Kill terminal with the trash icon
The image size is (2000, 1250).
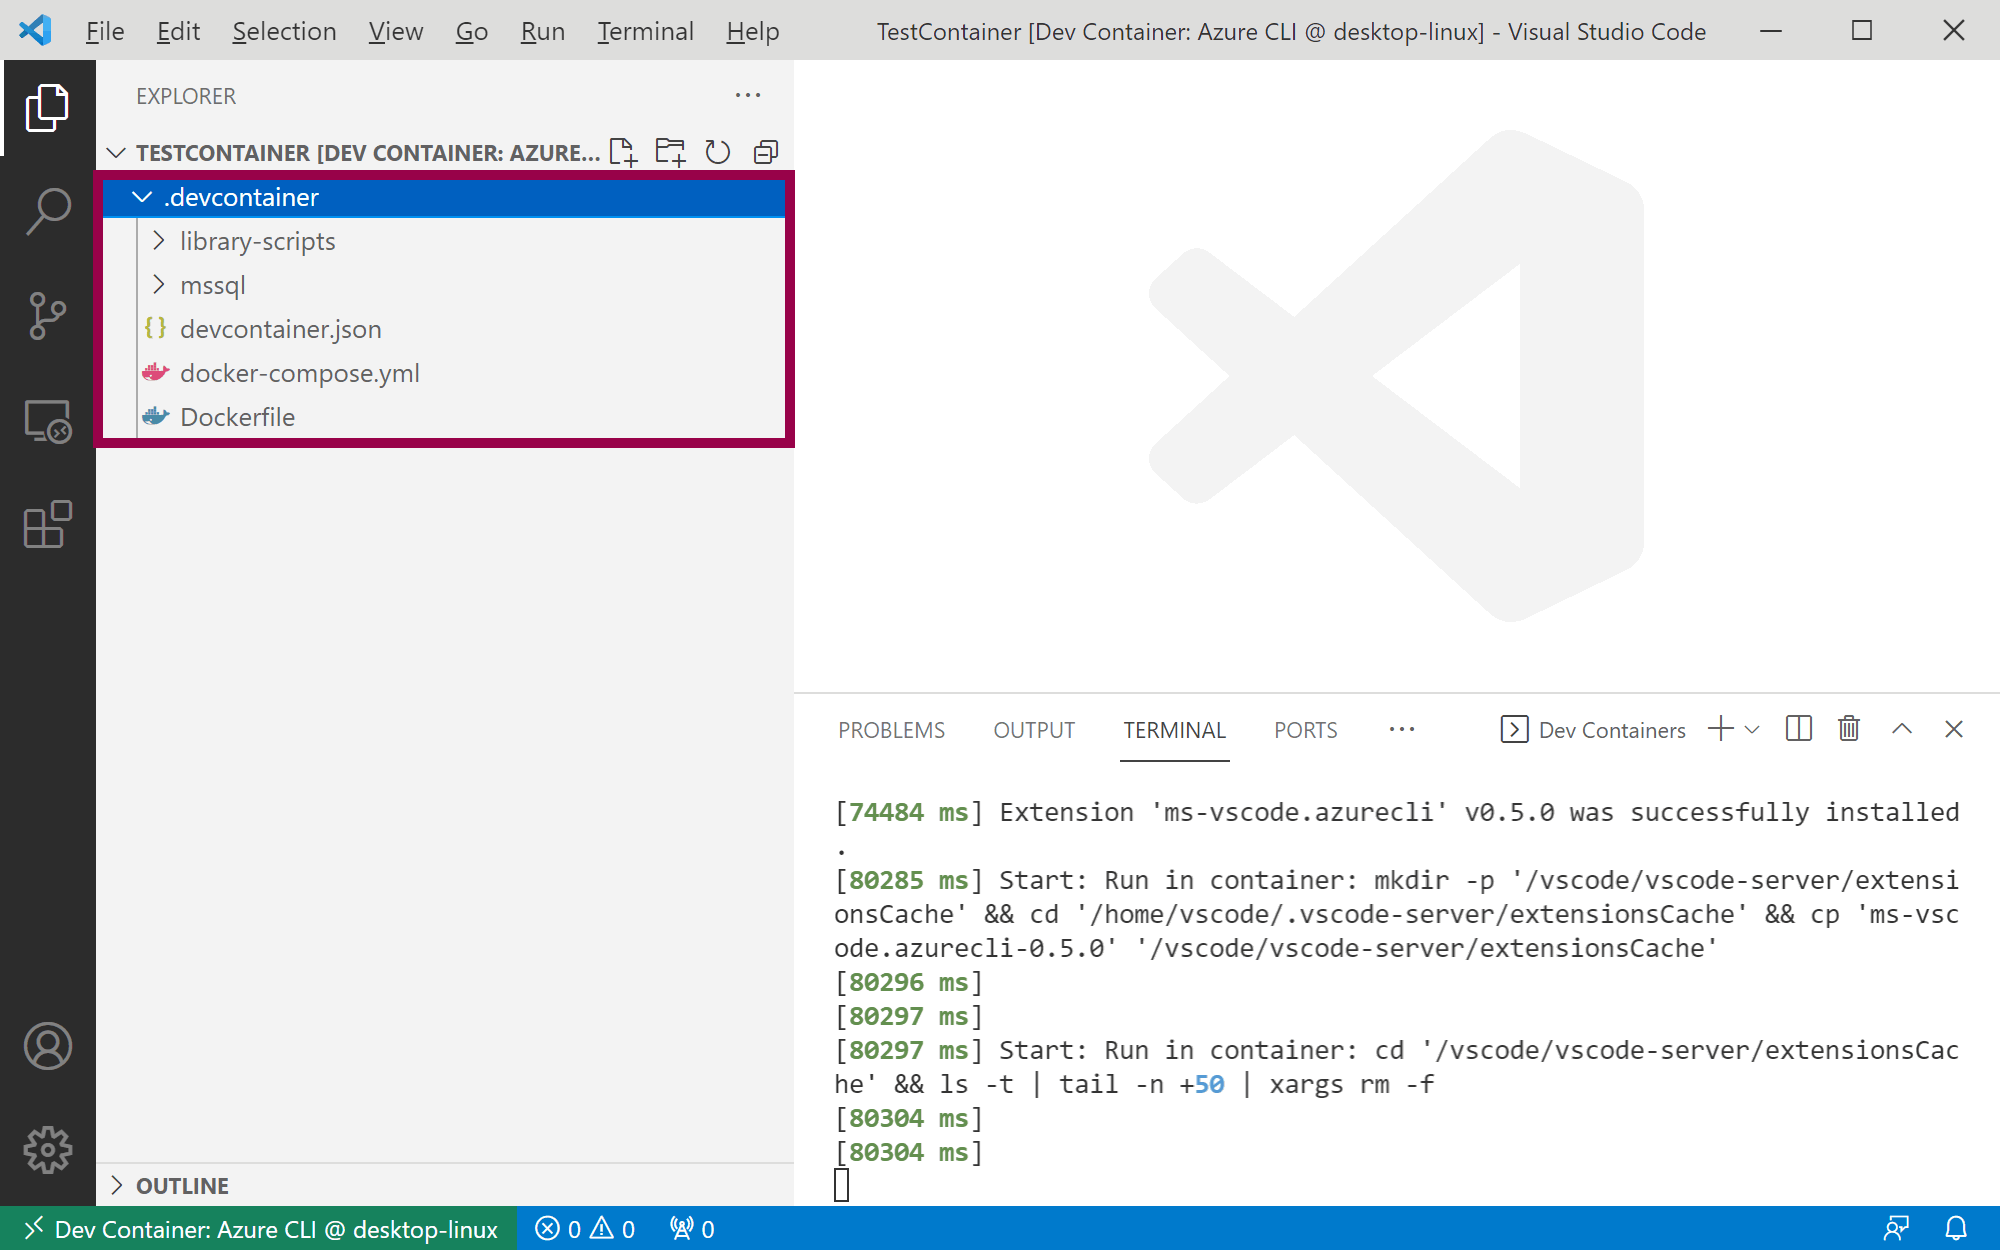(1849, 729)
